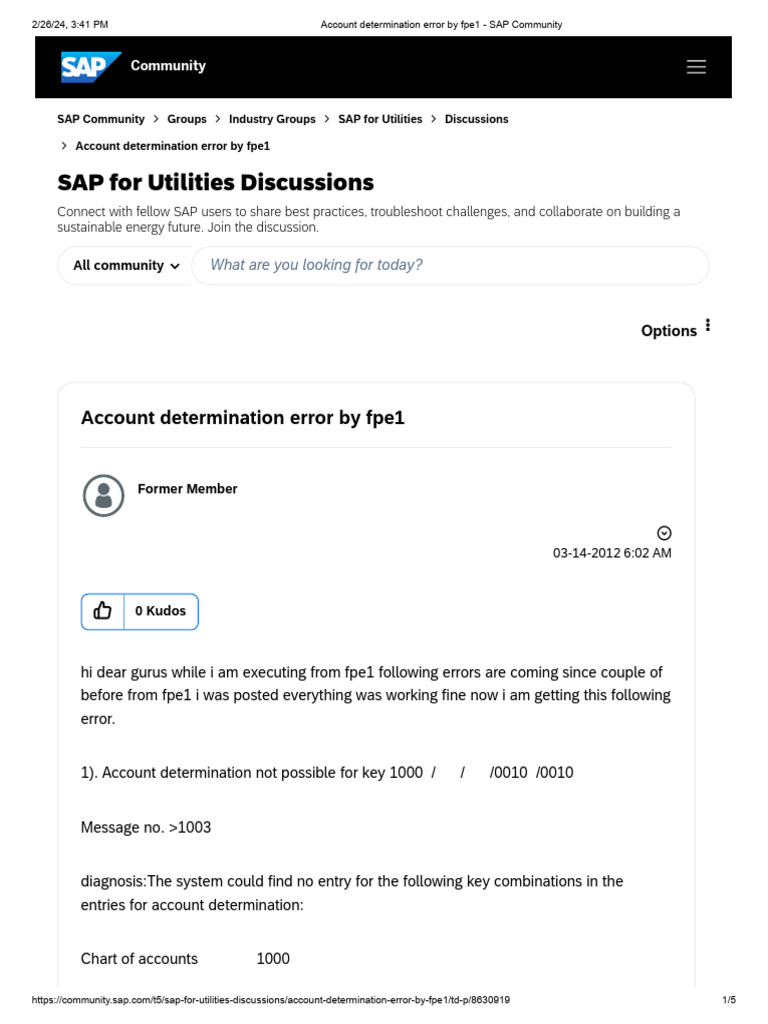The width and height of the screenshot is (768, 1024).
Task: Click the post timestamp 03-14-2012 6:02 AM
Action: (x=612, y=553)
